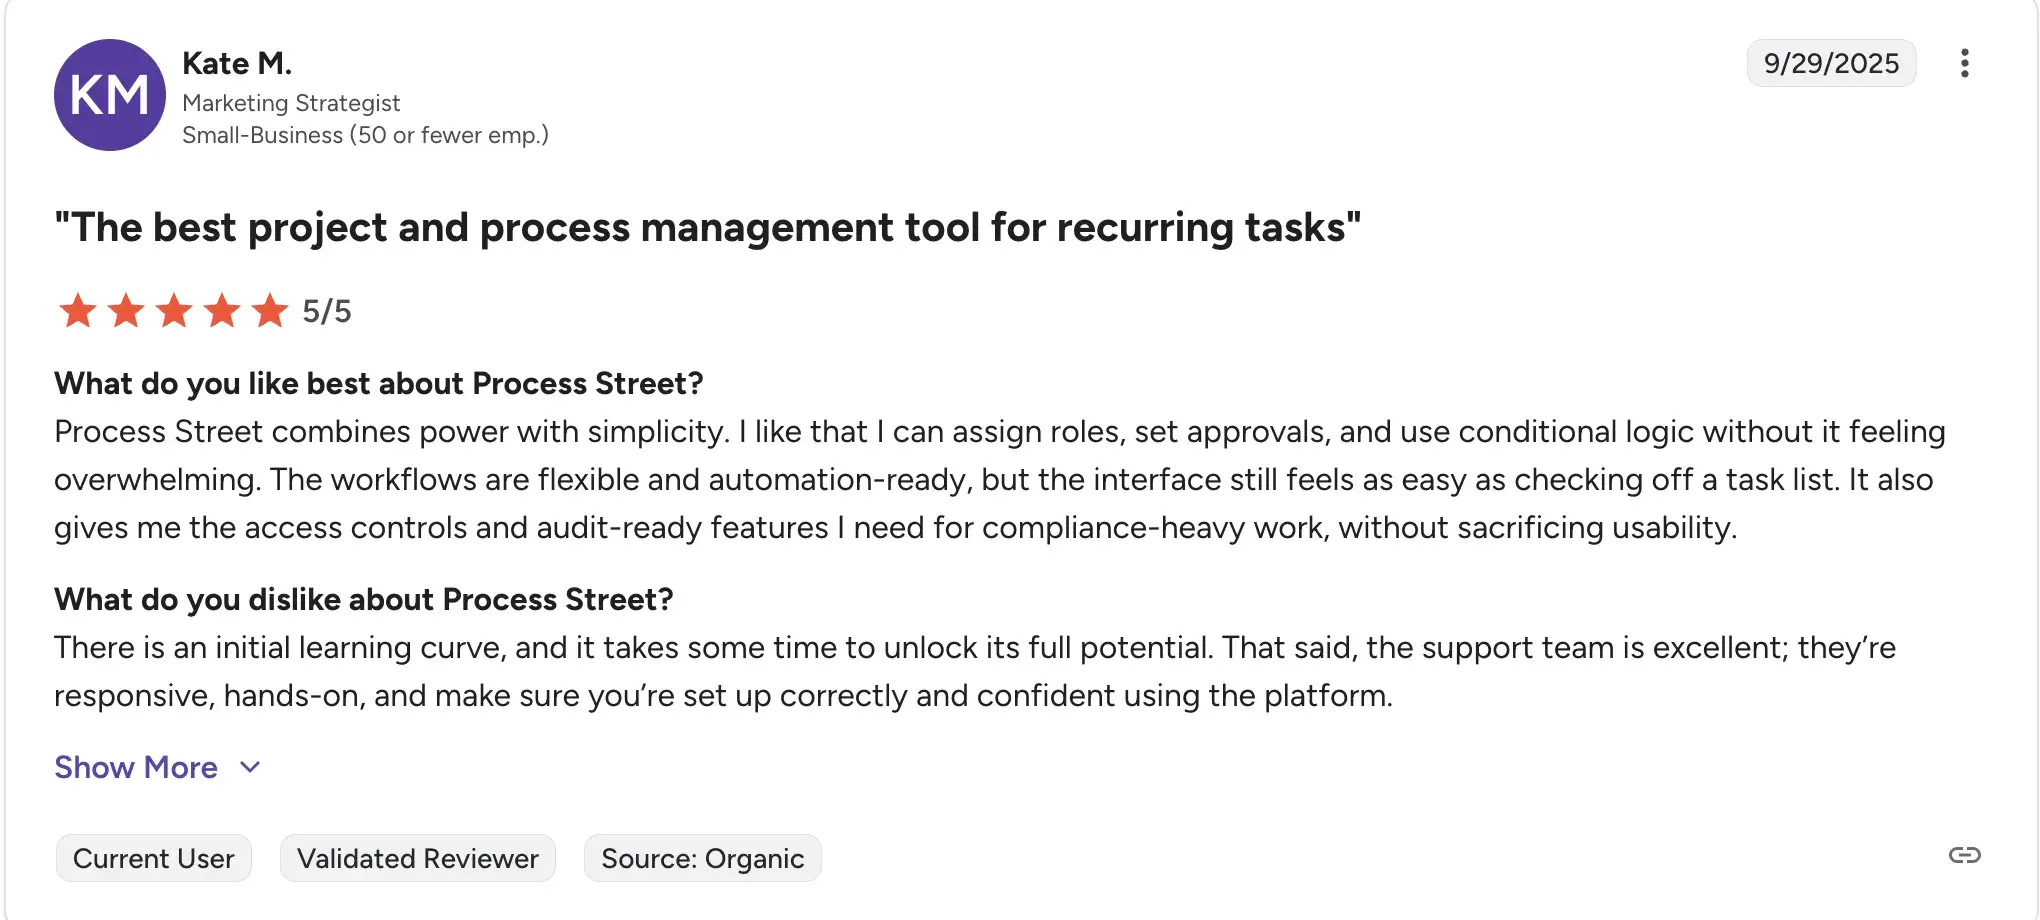Click Kate M.'s purple KM avatar

(110, 94)
